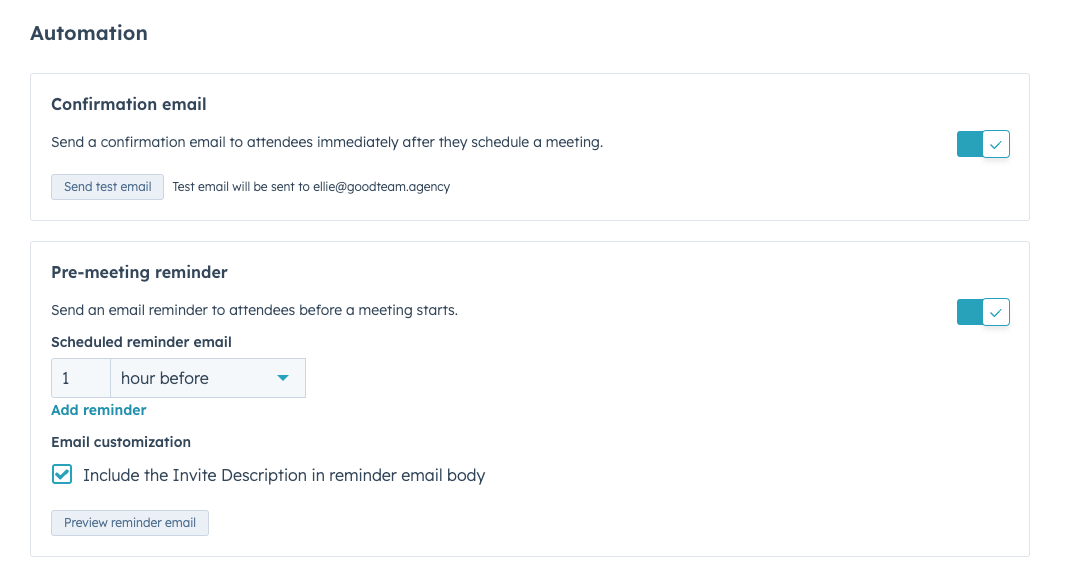1078x579 pixels.
Task: Click the Pre-meeting reminder card title
Action: point(139,272)
